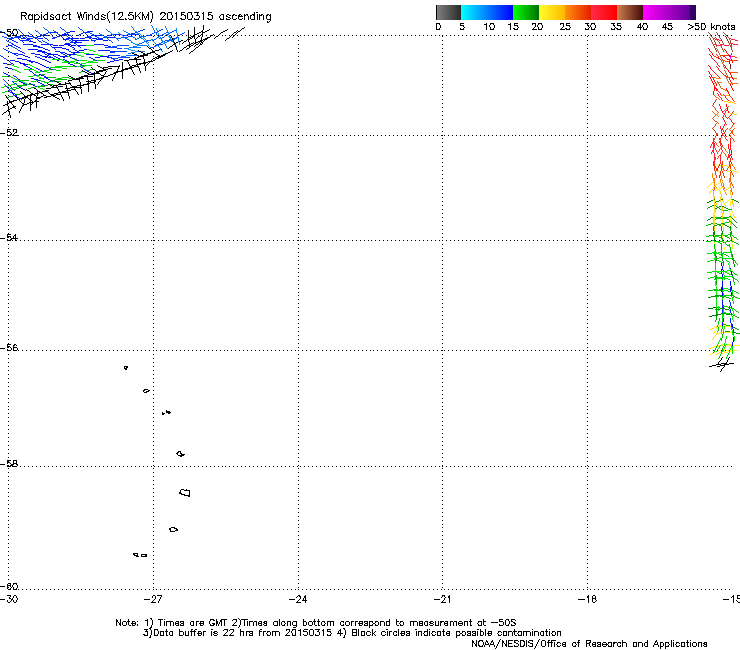This screenshot has width=740, height=650.
Task: Click the '-24' longitude axis label
Action: [298, 599]
